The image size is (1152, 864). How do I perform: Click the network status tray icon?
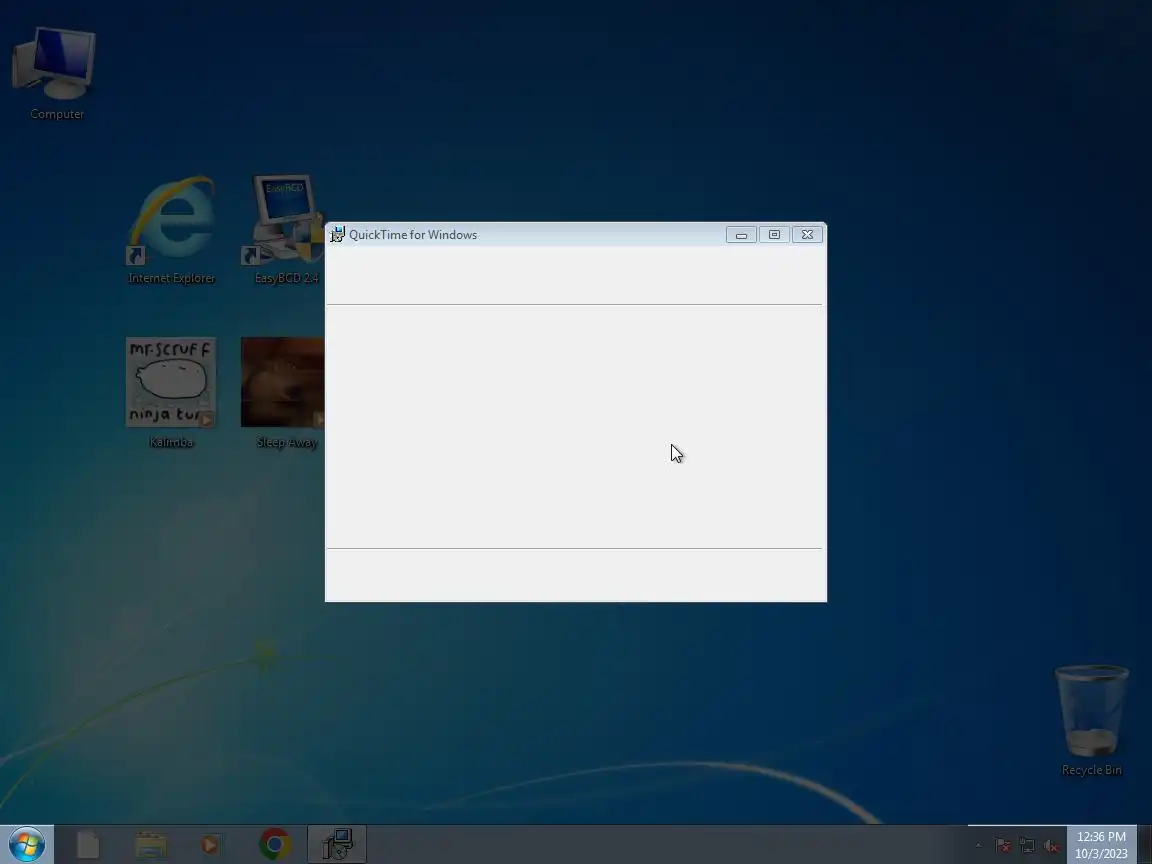(x=1027, y=846)
